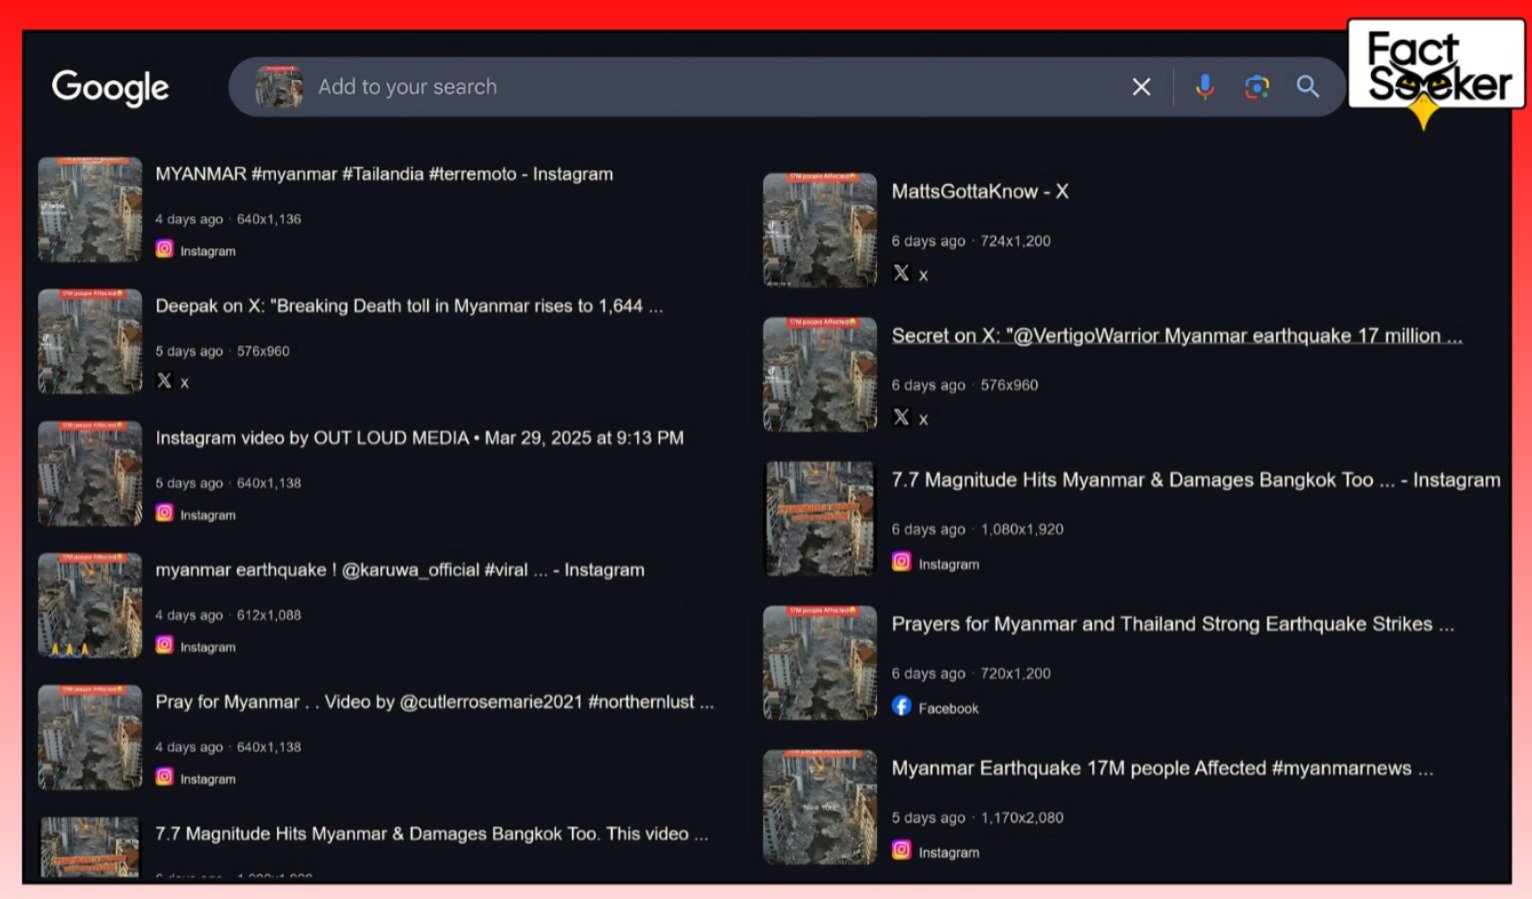Click Instagram icon under 1,080x1,920 result
1532x899 pixels.
(x=901, y=562)
